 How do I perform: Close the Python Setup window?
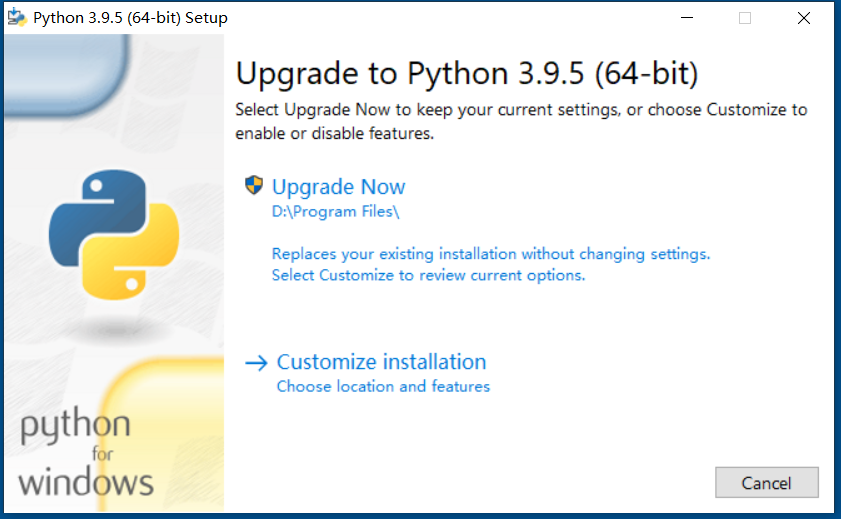[x=803, y=18]
